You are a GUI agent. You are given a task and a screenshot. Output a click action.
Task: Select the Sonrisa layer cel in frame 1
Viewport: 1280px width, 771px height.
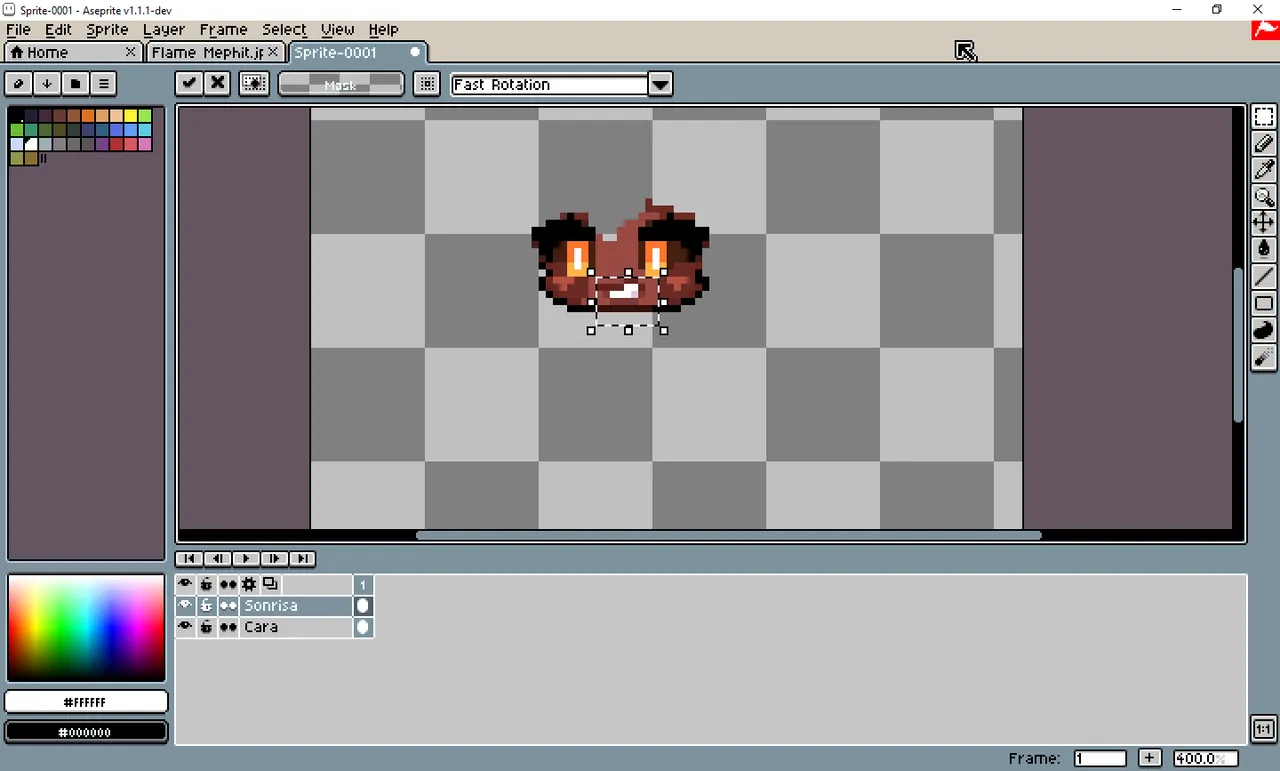click(x=363, y=606)
